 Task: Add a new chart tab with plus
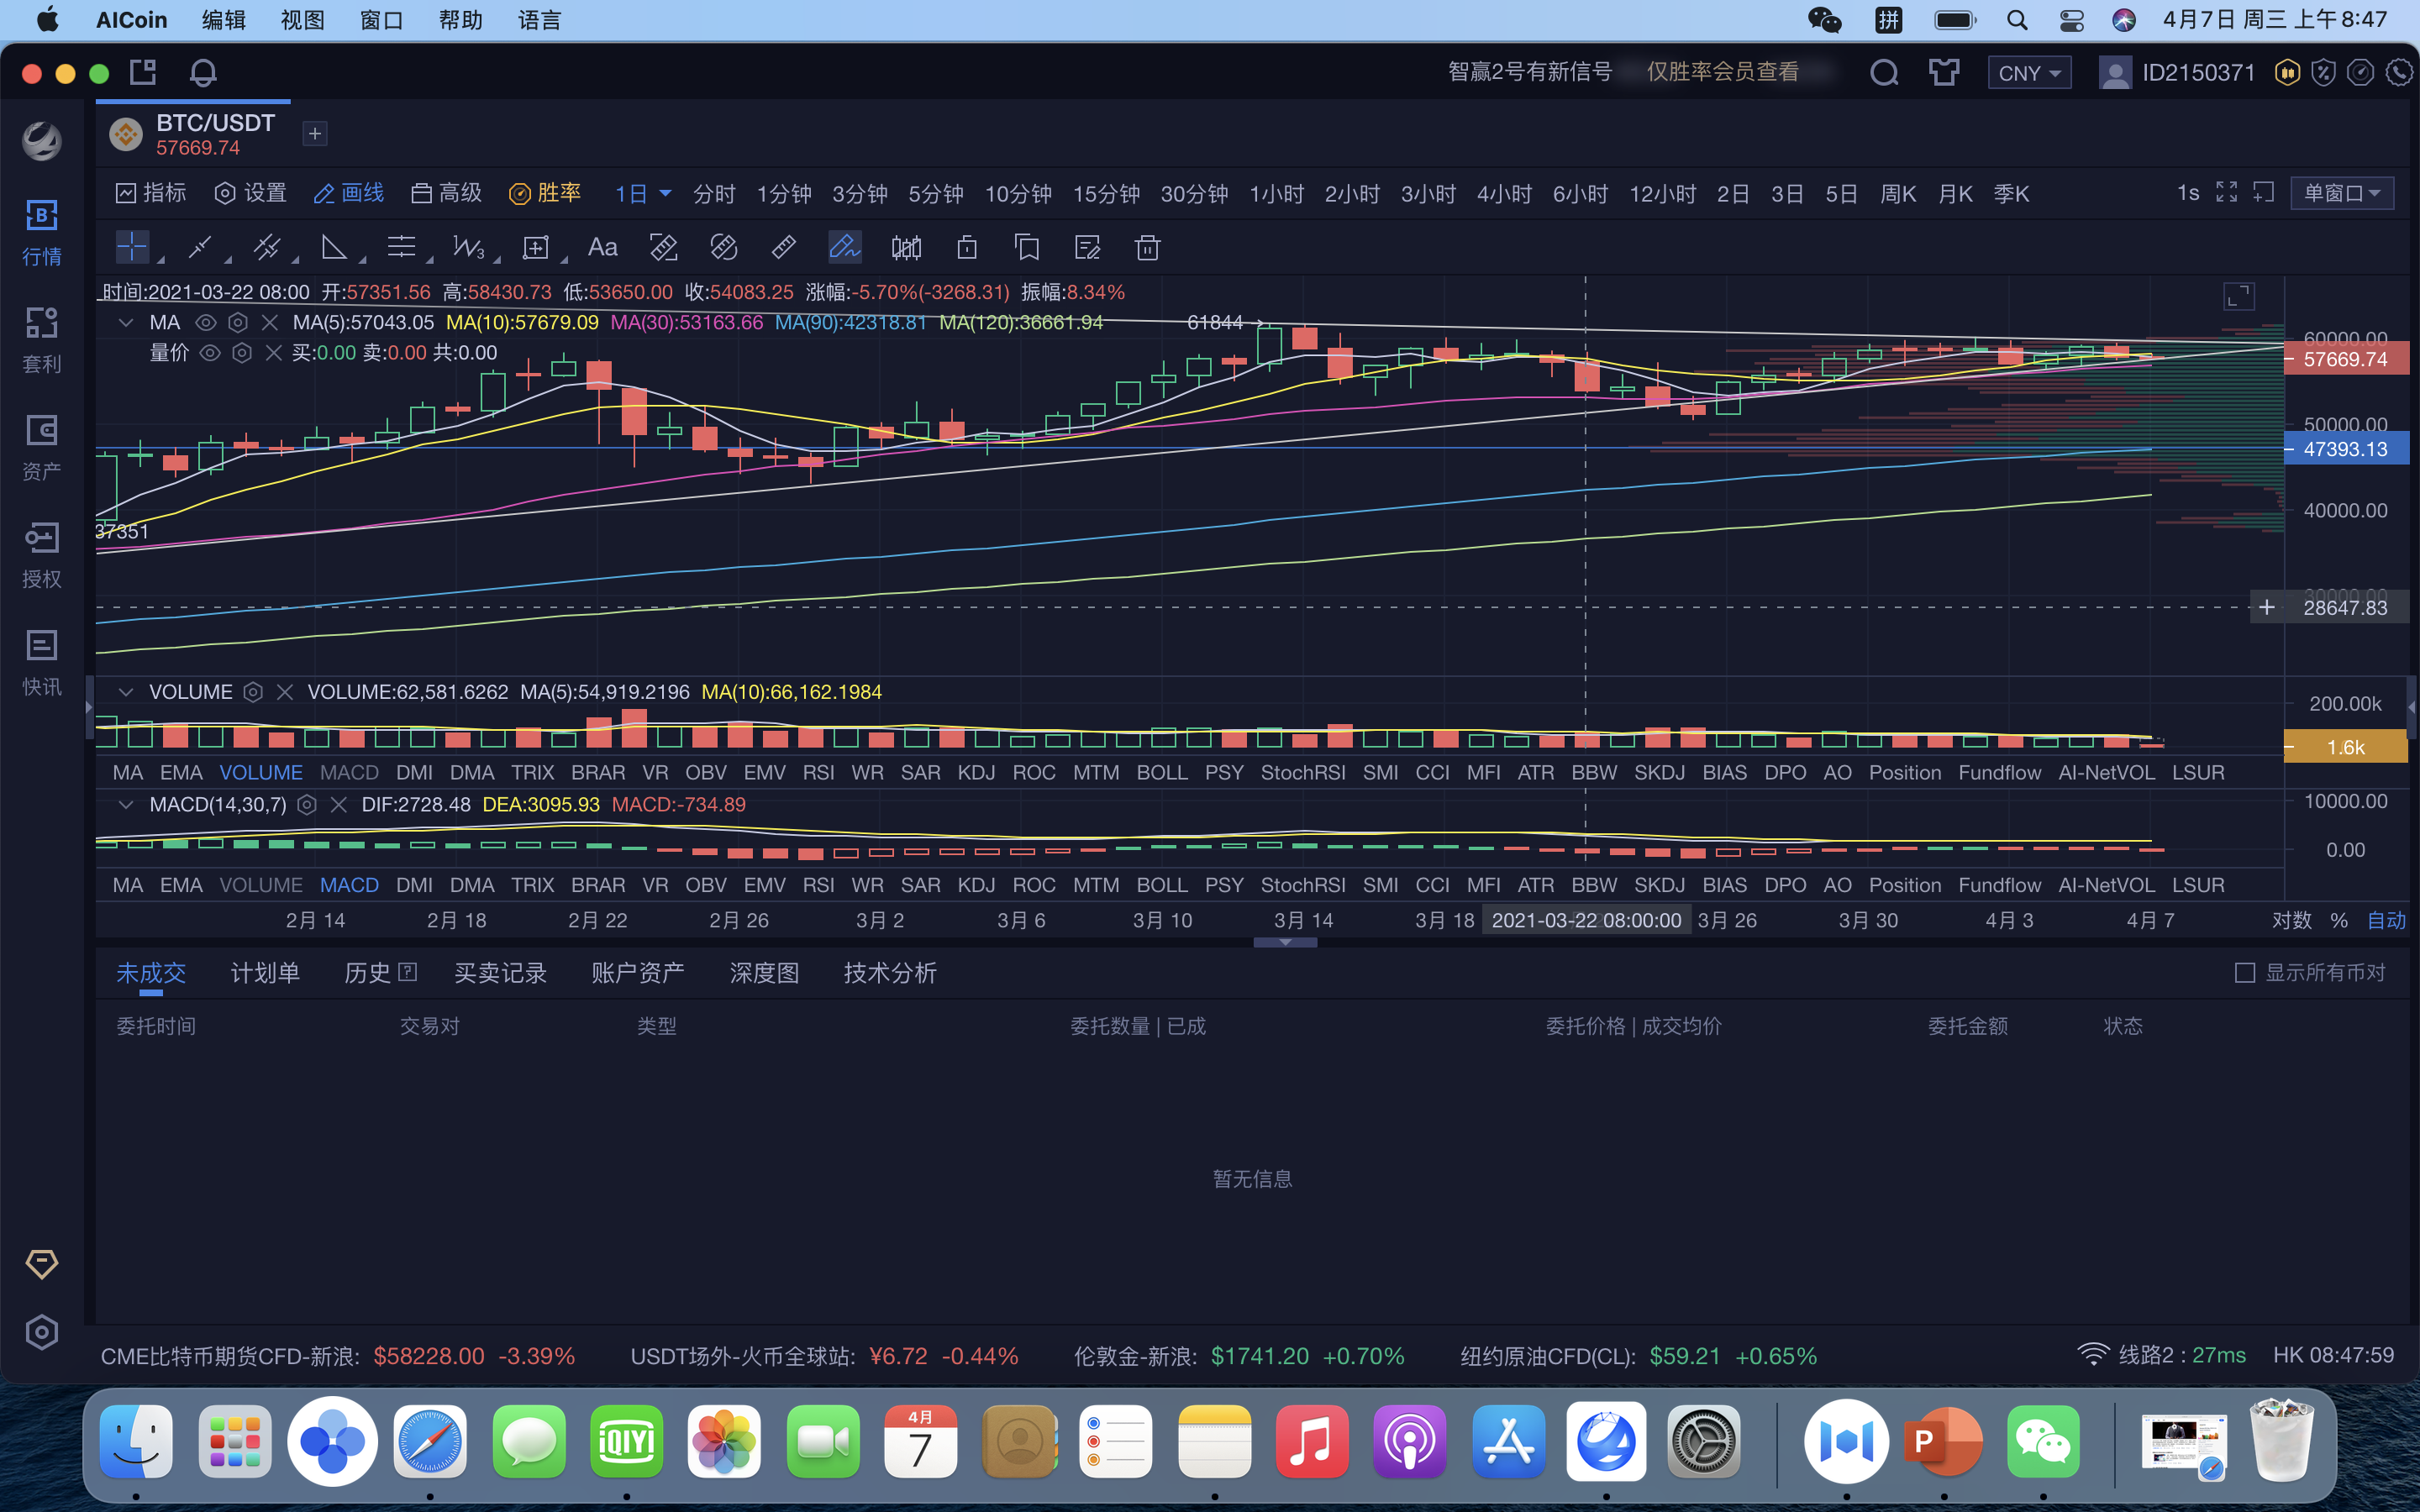(x=315, y=133)
